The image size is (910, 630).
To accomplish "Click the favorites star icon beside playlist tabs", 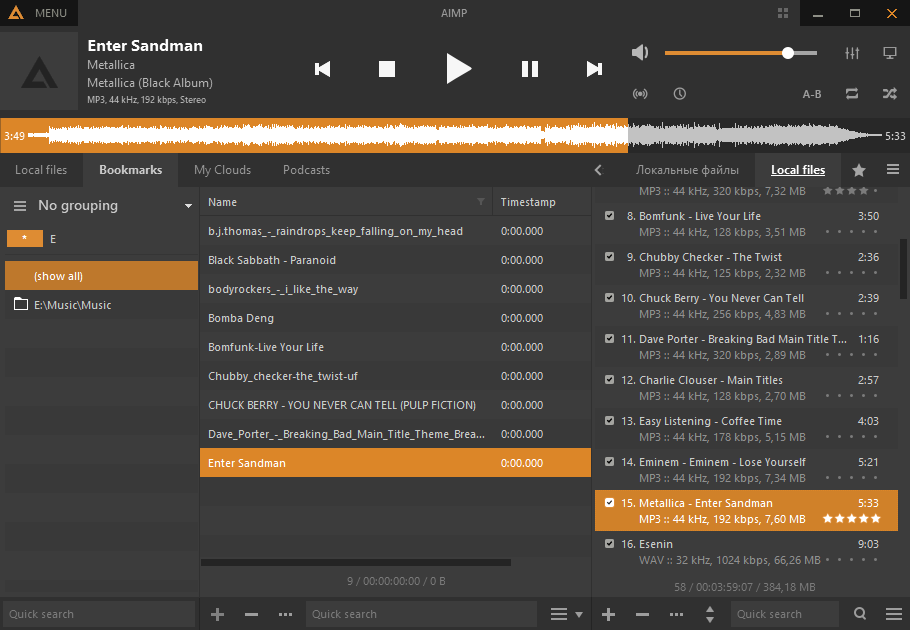I will 859,170.
